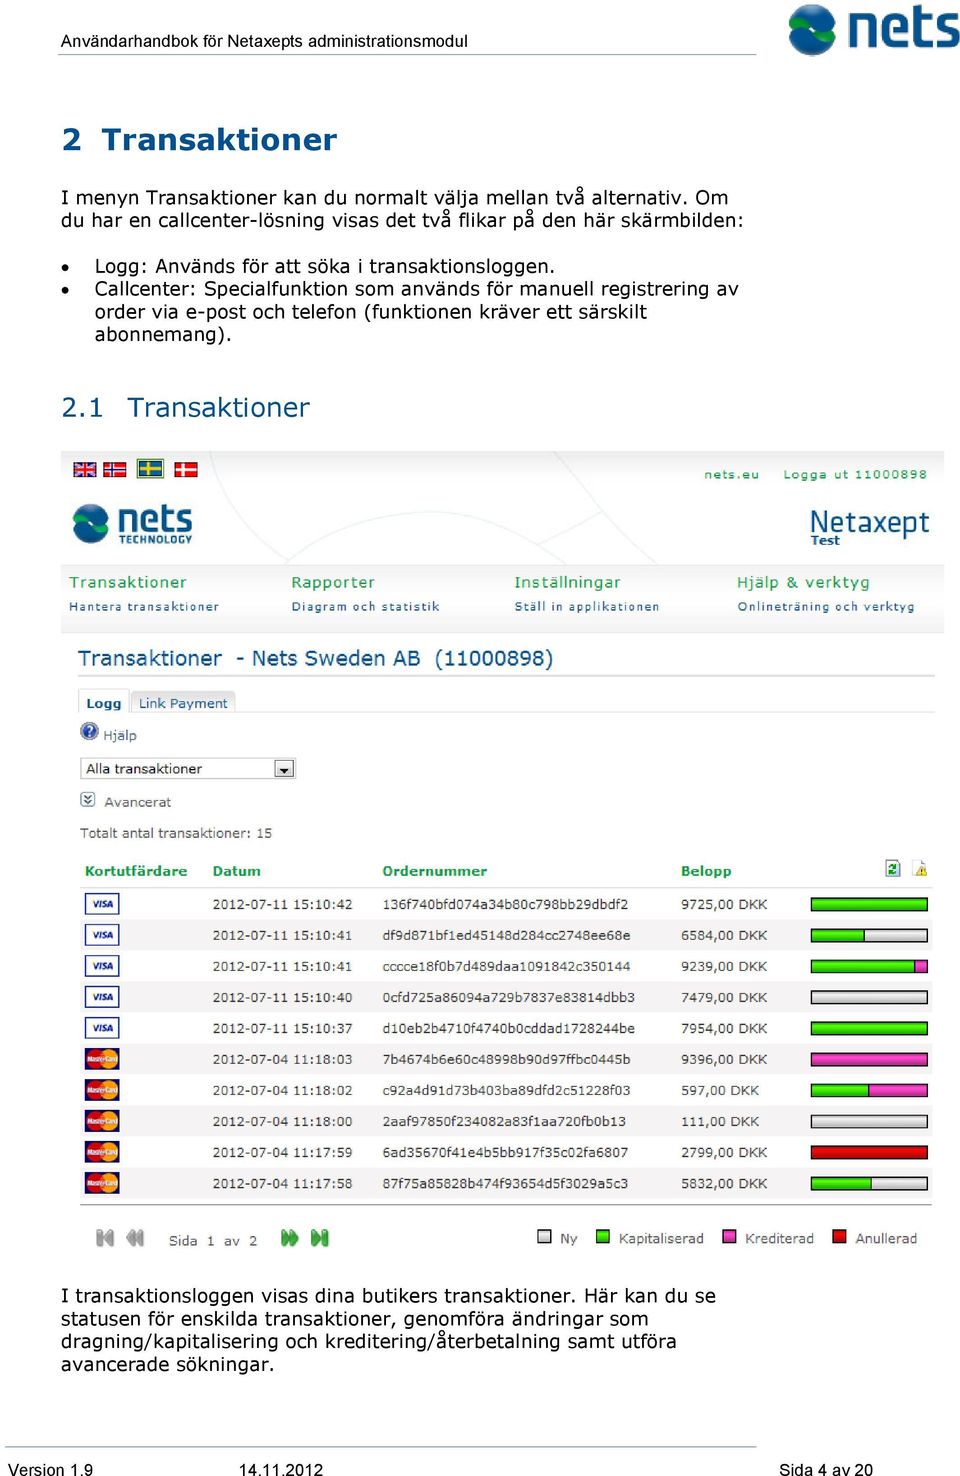Click status bar for the 7479,00 DKK row
960x1476 pixels.
coord(869,997)
